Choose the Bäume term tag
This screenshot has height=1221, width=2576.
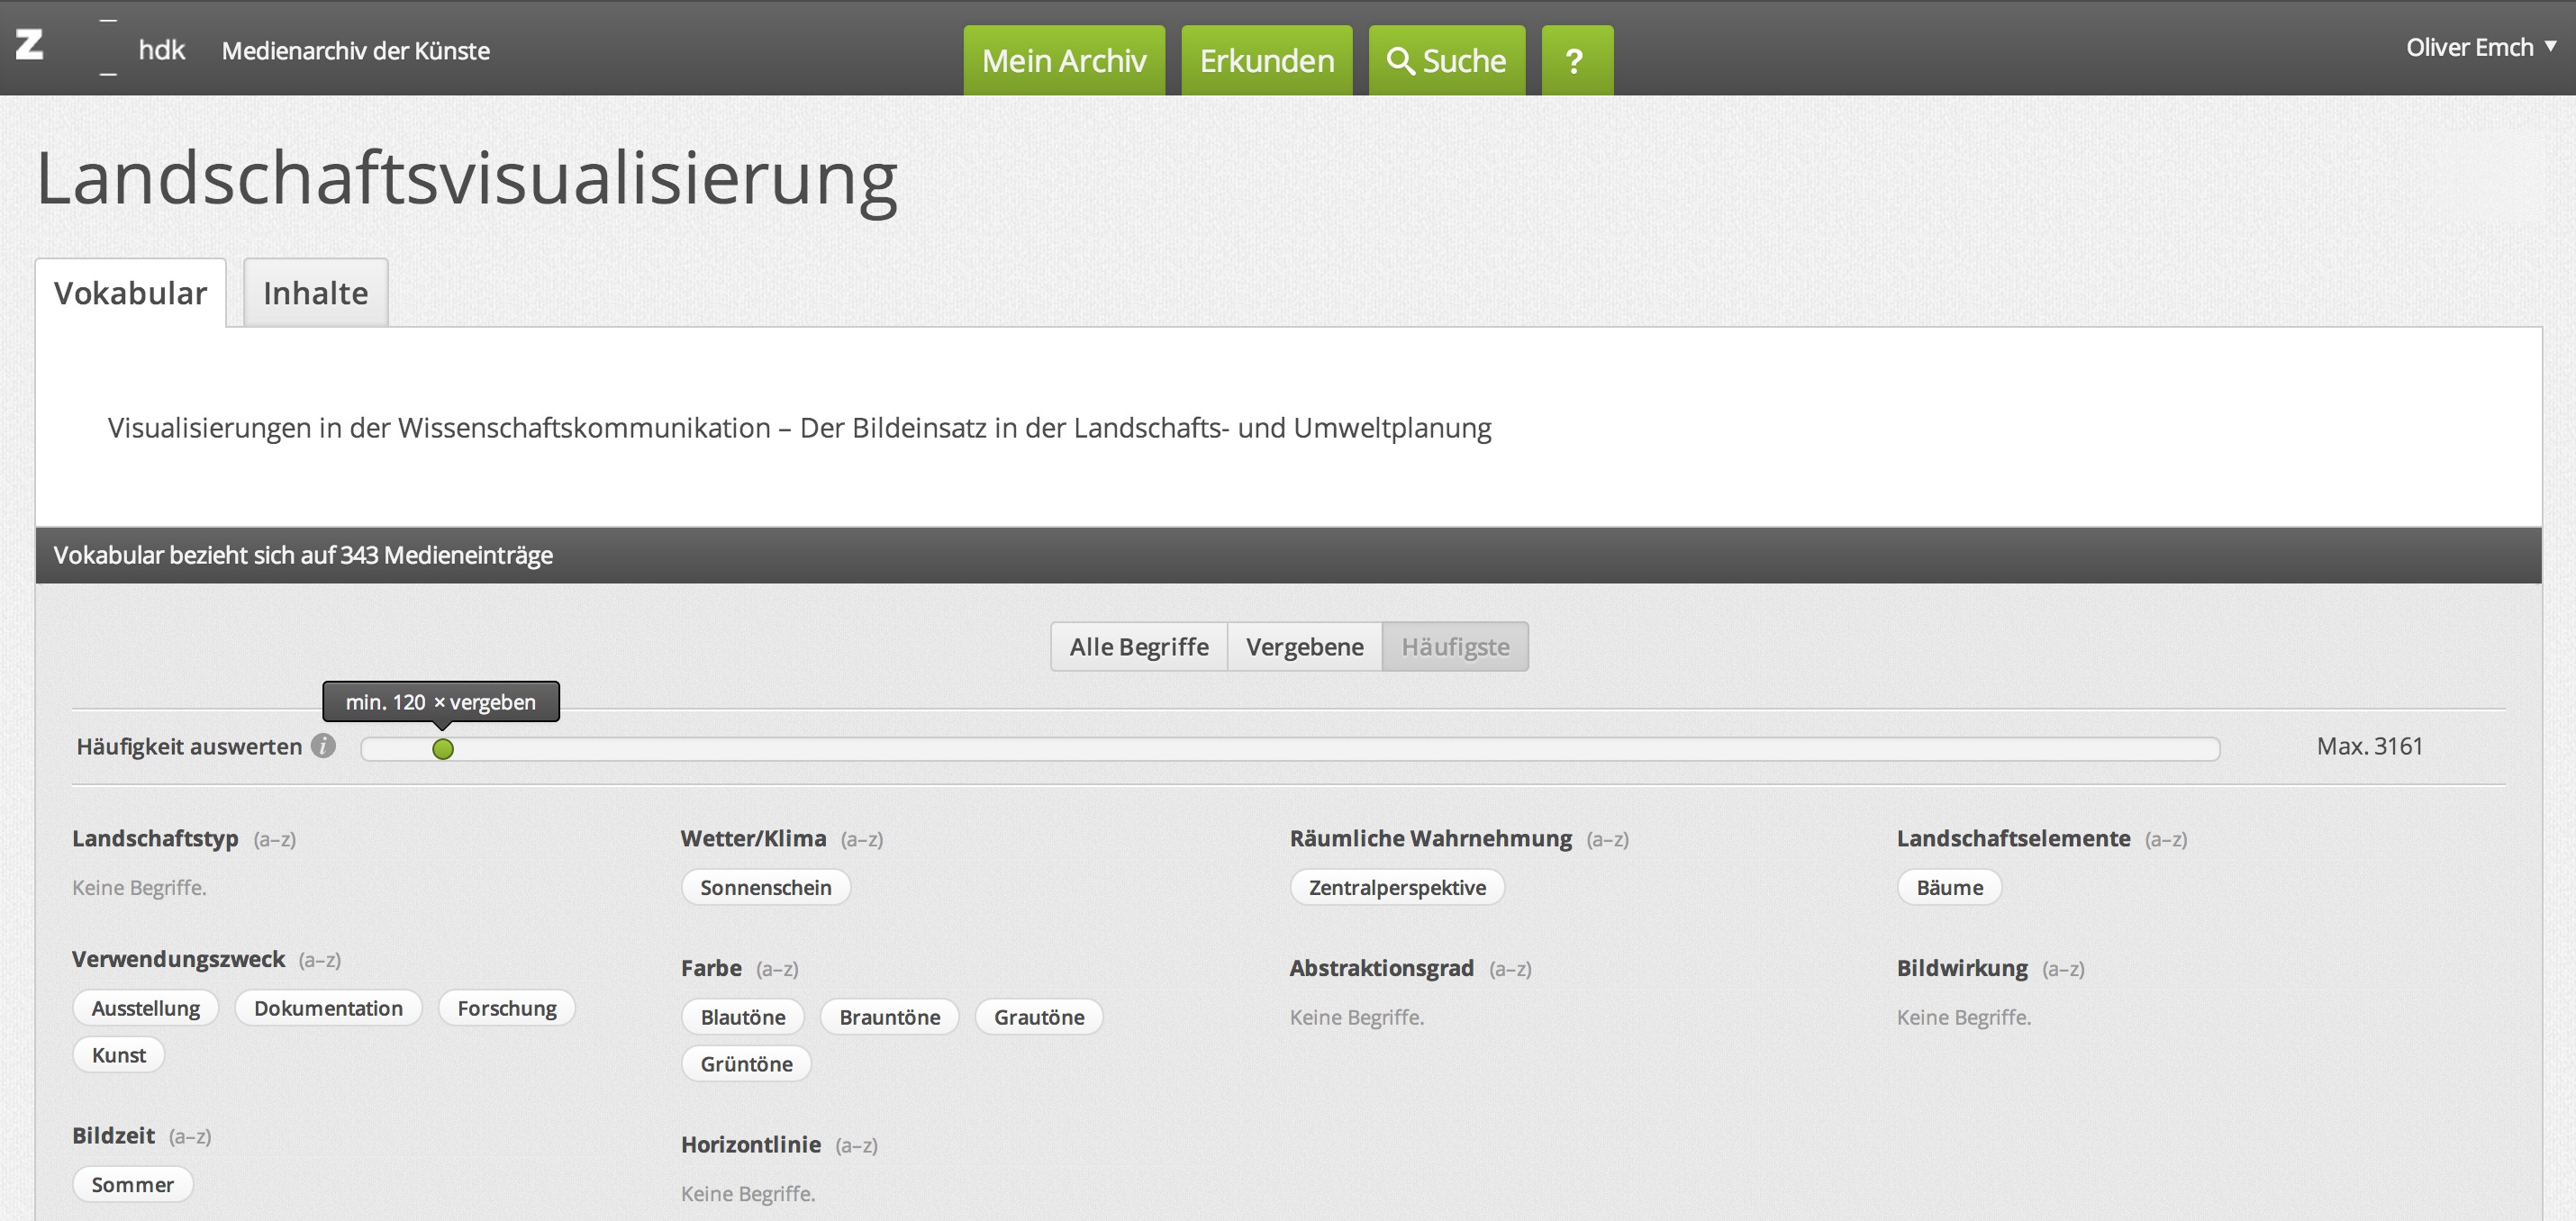tap(1948, 888)
